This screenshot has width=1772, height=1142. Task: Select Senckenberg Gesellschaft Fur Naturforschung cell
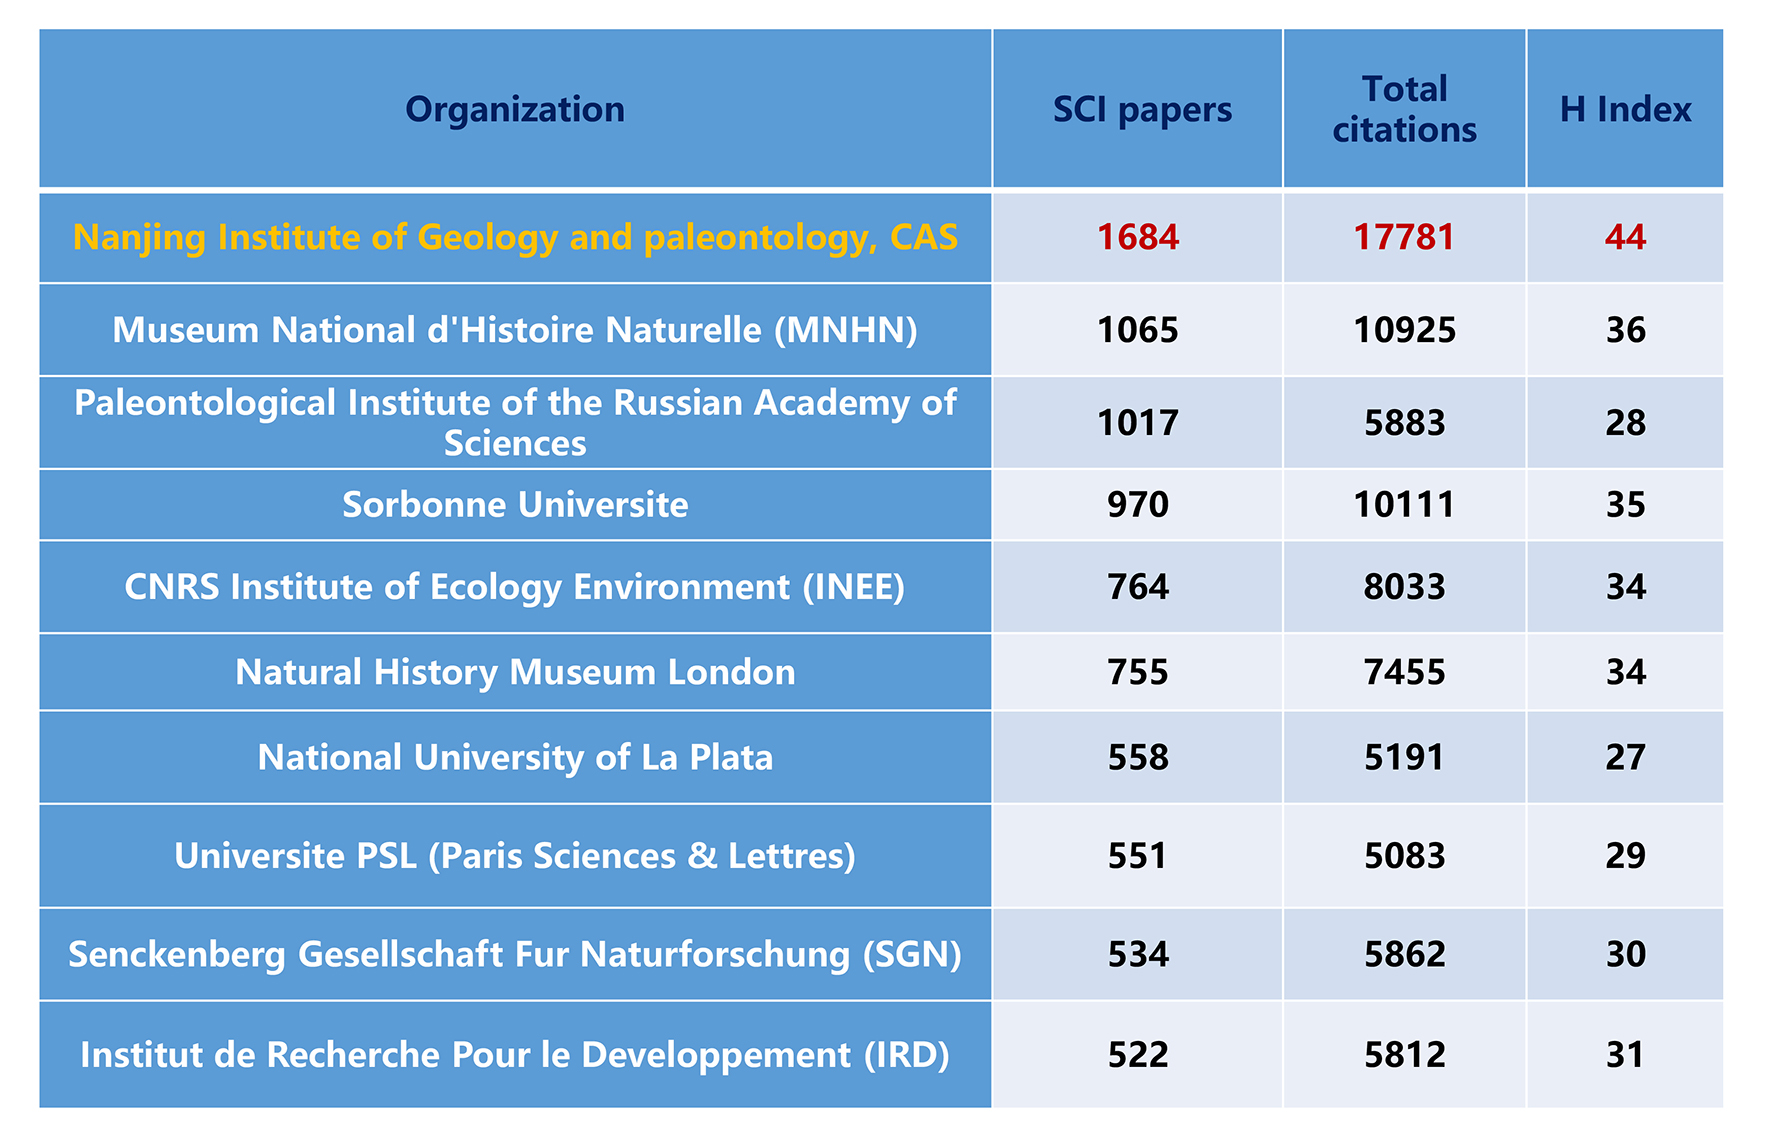[x=515, y=954]
